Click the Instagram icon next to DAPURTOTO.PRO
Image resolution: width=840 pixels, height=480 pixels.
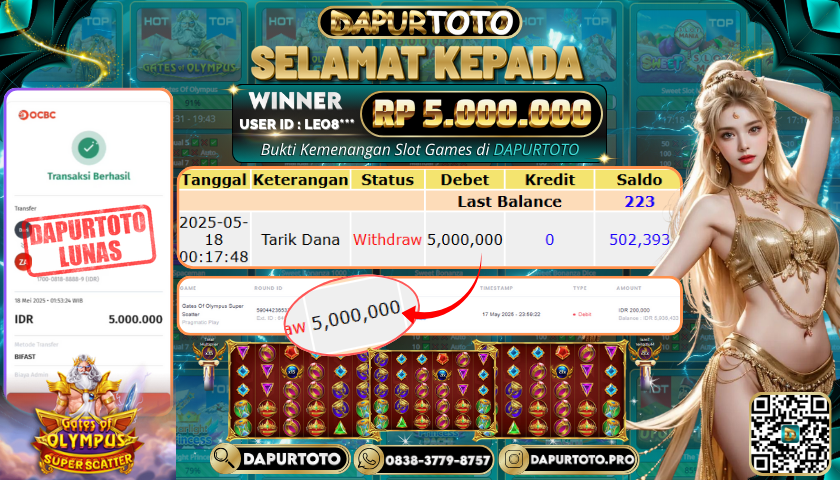coord(515,460)
